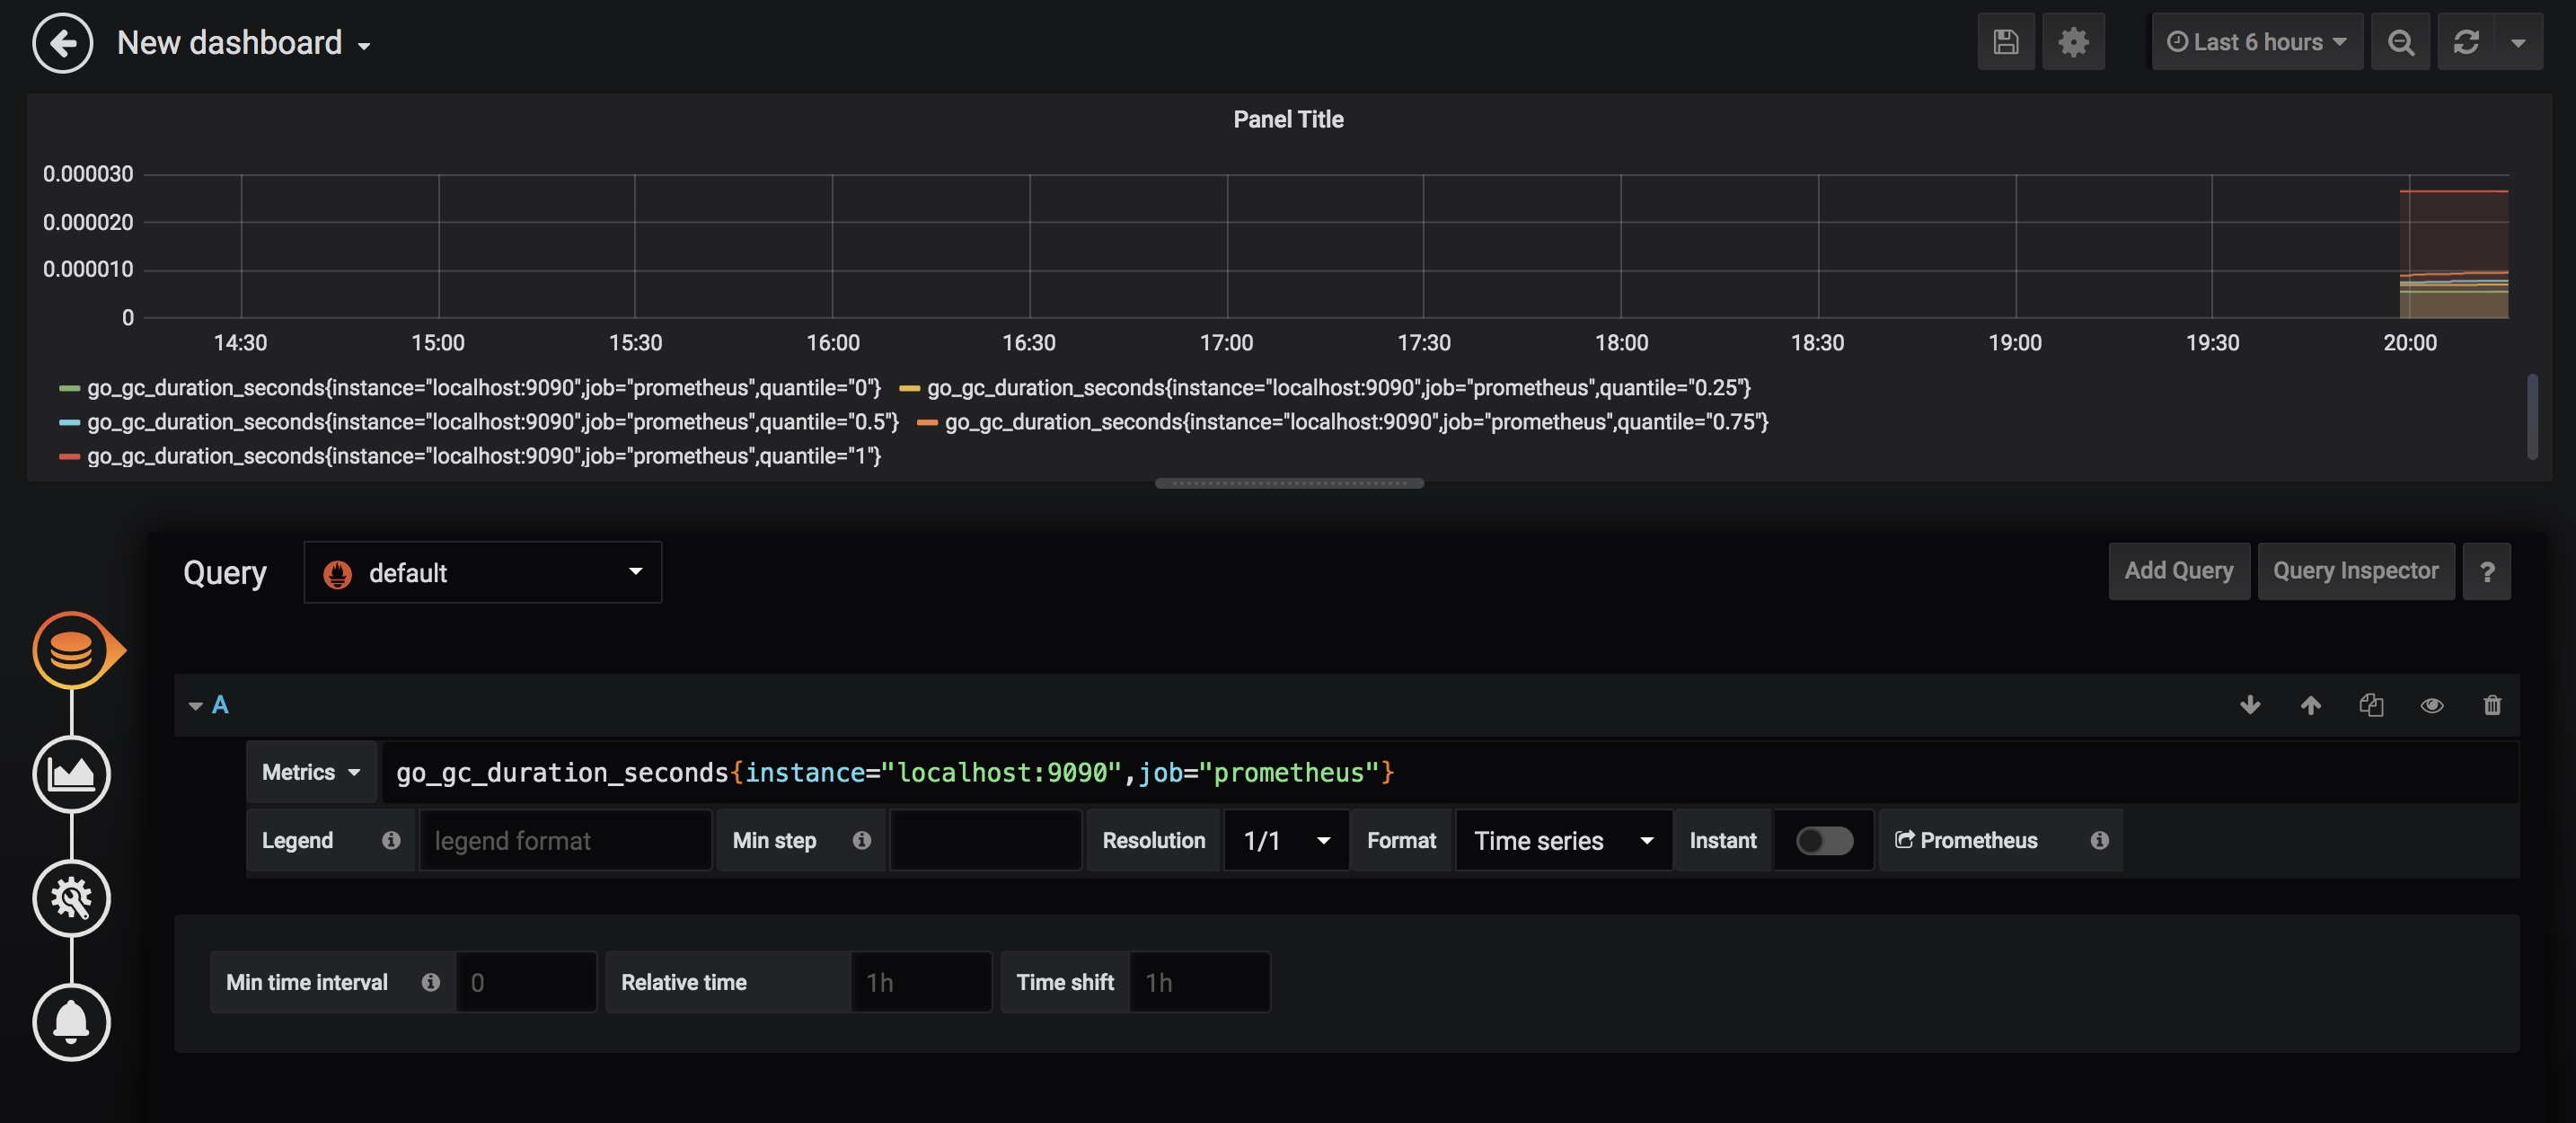Click the Add Query button

(x=2178, y=571)
